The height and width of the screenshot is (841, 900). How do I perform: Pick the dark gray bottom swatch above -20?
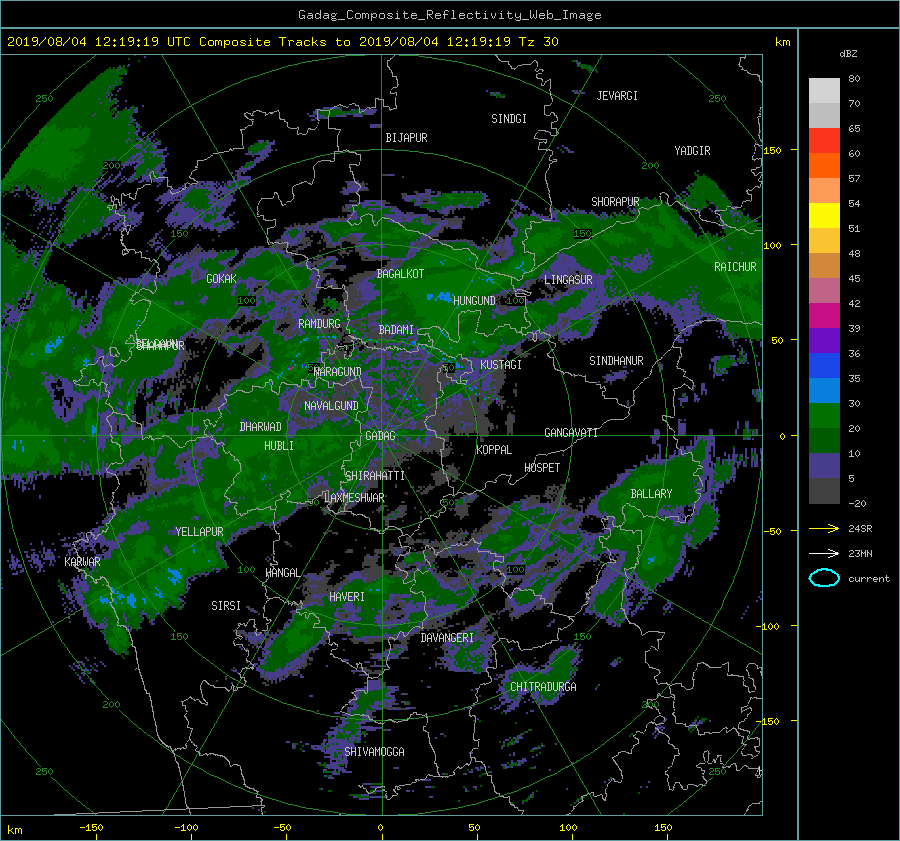tap(824, 491)
